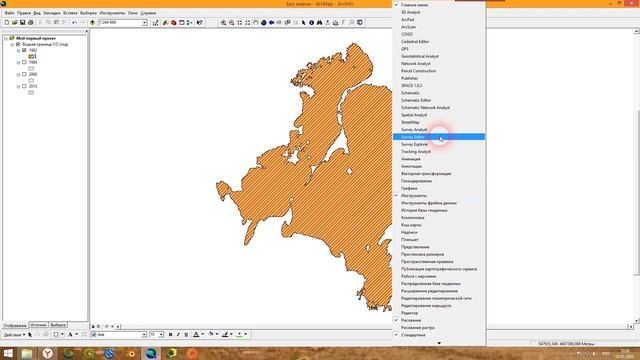This screenshot has height=360, width=640.
Task: Toggle the group layer visibility checkbox
Action: coord(18,44)
